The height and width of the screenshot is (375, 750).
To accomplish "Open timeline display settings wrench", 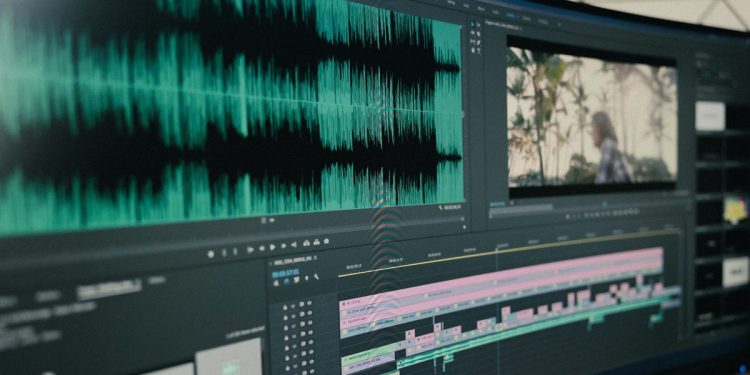I will pyautogui.click(x=316, y=276).
